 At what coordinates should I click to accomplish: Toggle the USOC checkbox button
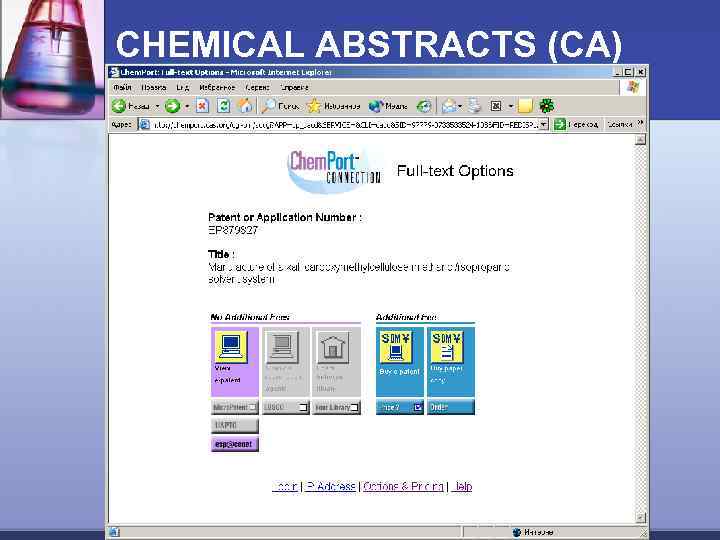click(303, 407)
